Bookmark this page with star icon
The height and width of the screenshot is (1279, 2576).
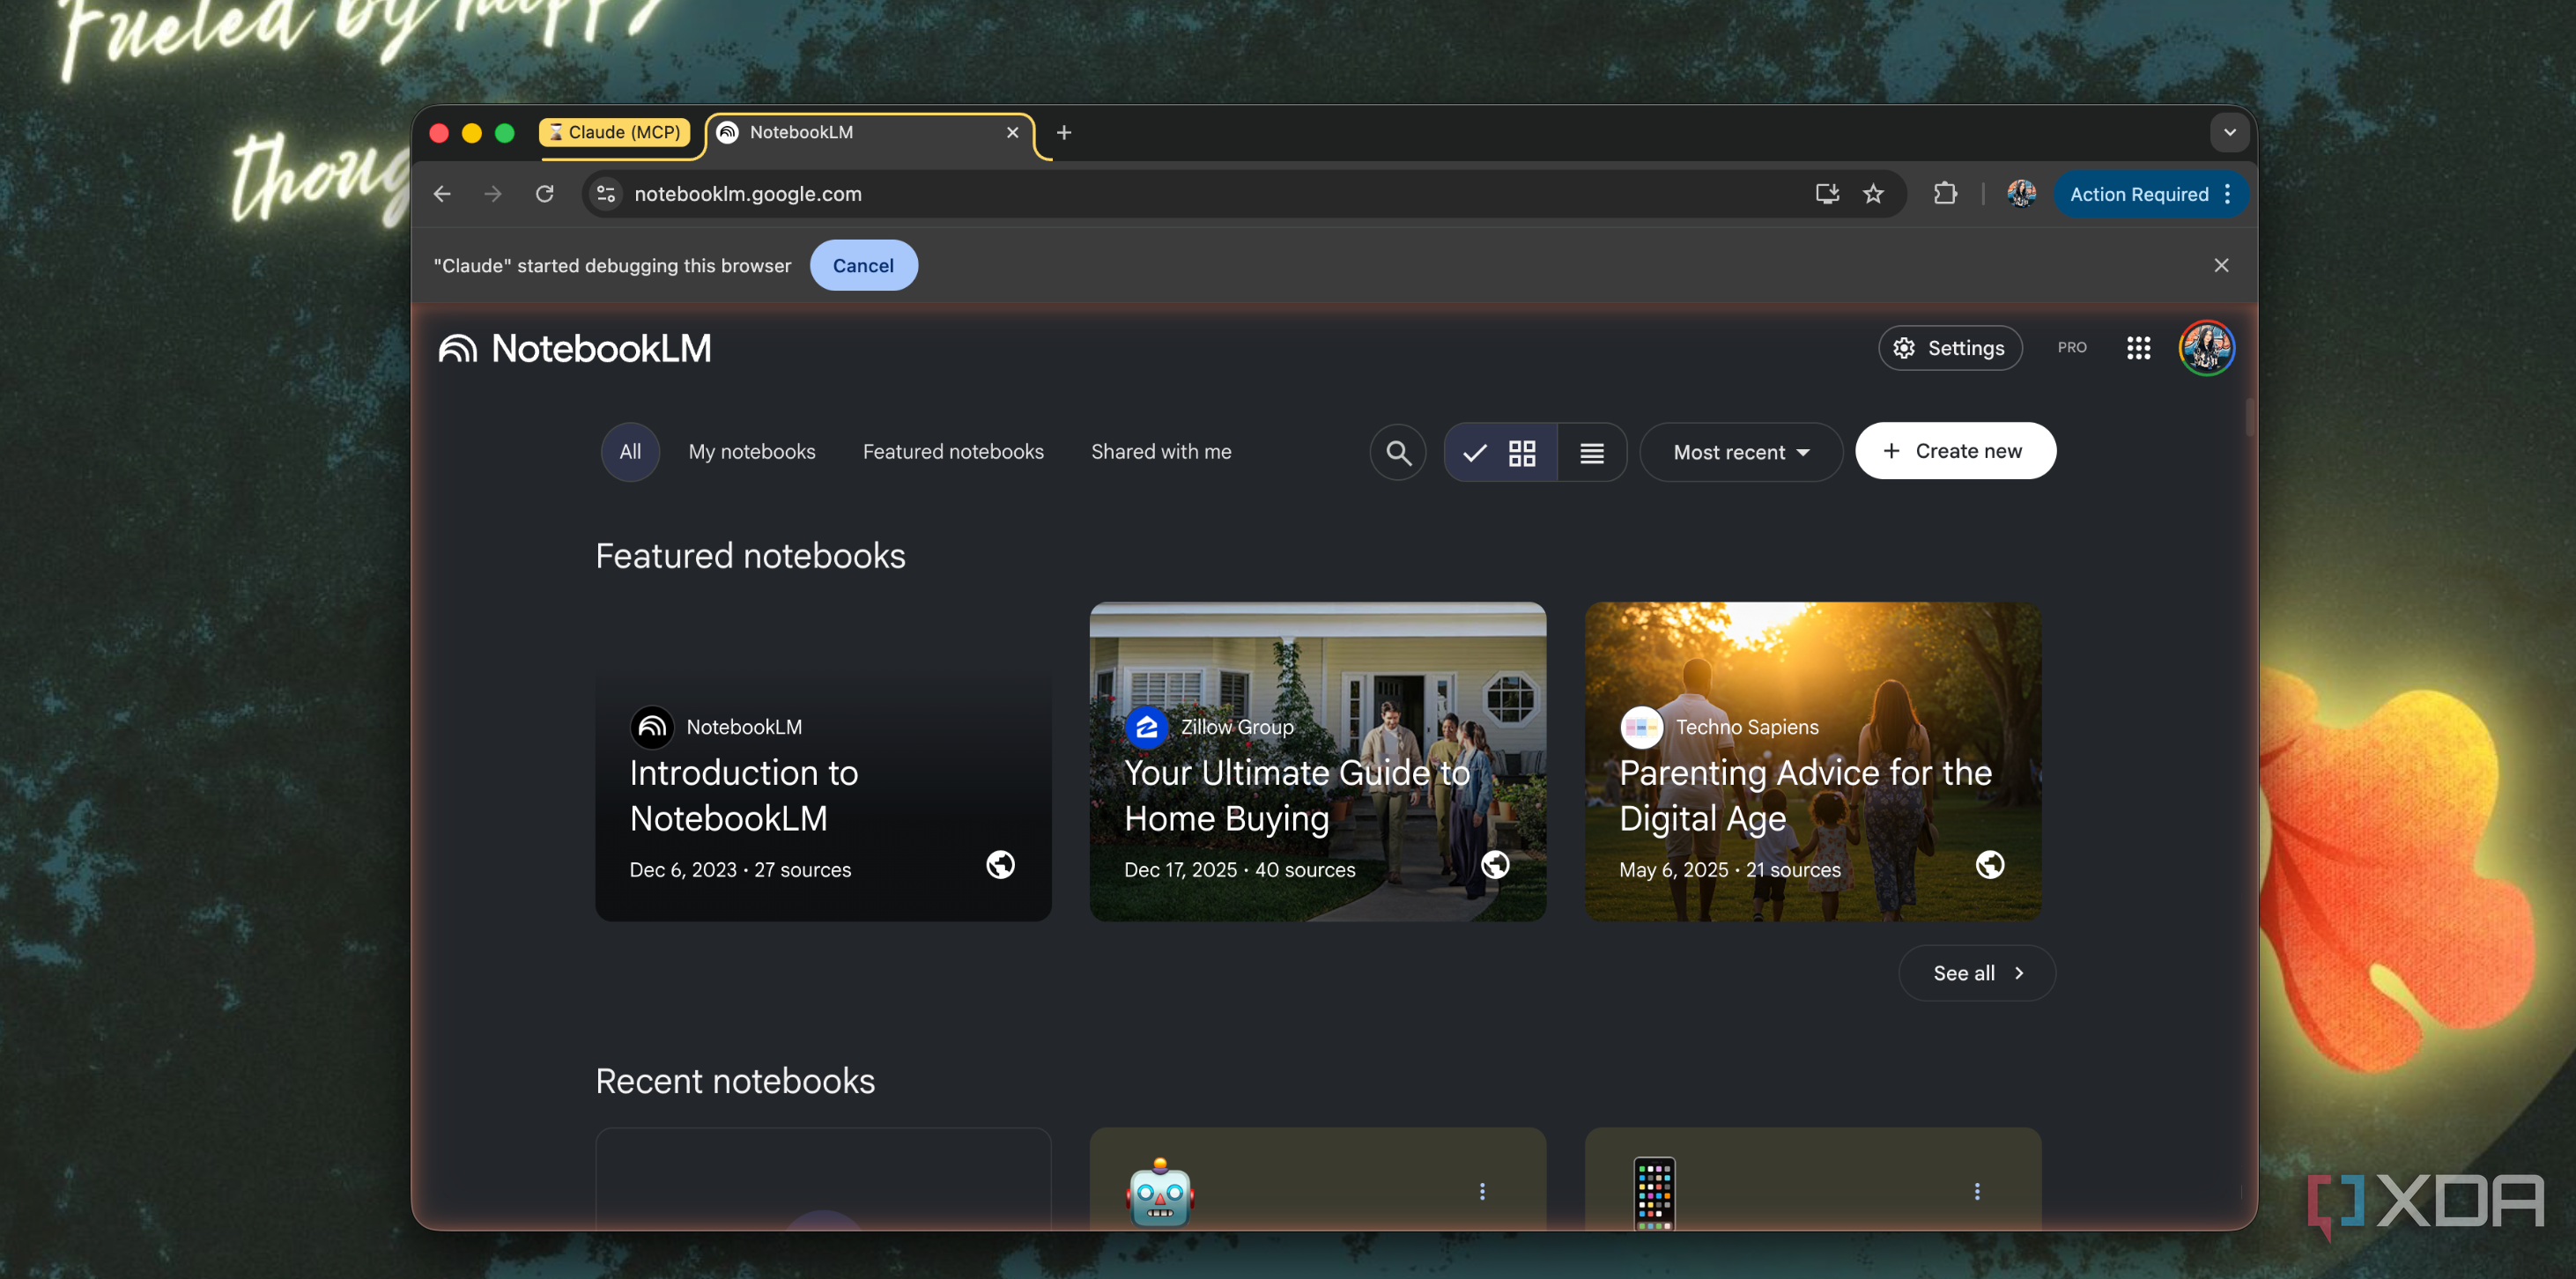click(1873, 194)
